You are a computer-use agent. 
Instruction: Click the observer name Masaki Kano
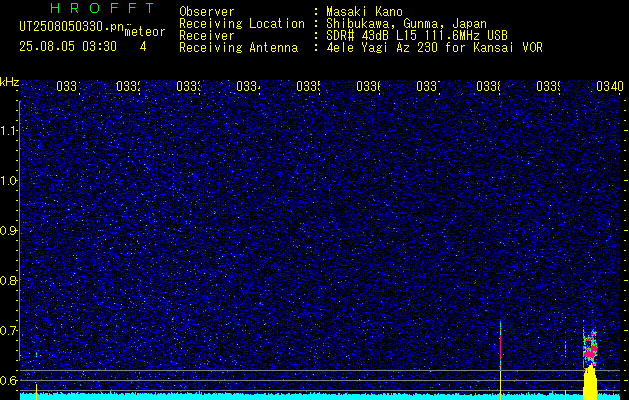(x=364, y=11)
